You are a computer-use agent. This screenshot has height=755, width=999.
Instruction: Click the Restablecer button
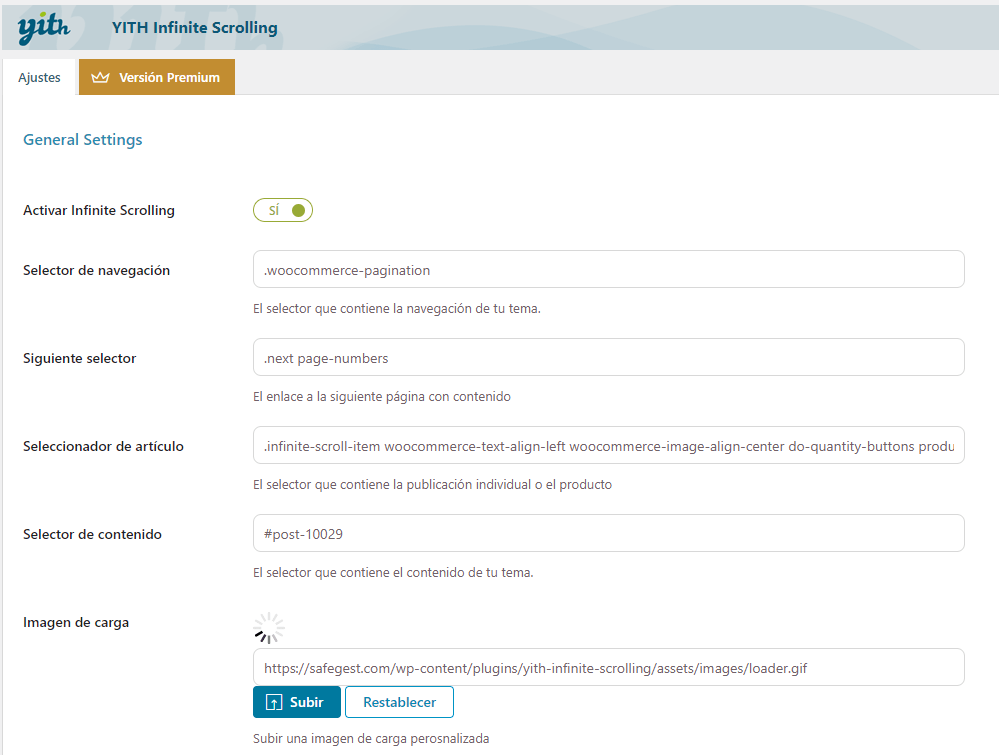(399, 702)
